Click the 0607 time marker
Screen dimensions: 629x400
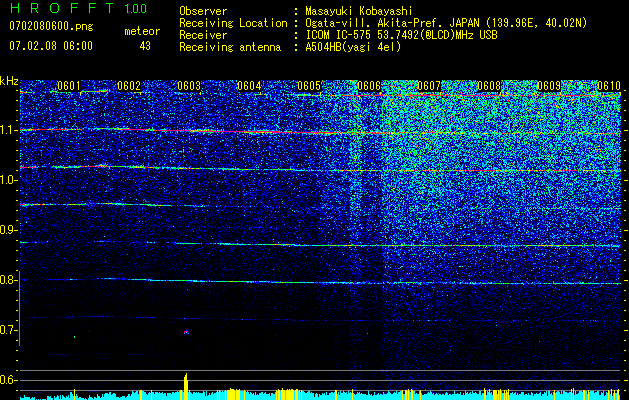click(429, 86)
